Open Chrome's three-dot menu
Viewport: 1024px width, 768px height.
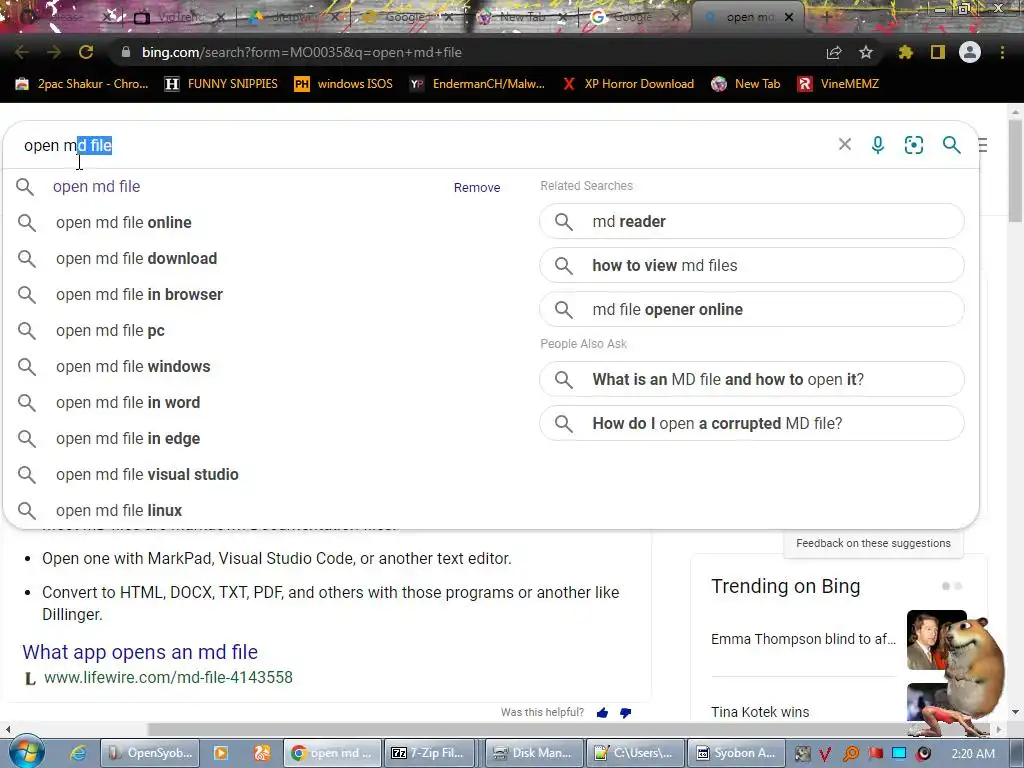tap(1002, 52)
